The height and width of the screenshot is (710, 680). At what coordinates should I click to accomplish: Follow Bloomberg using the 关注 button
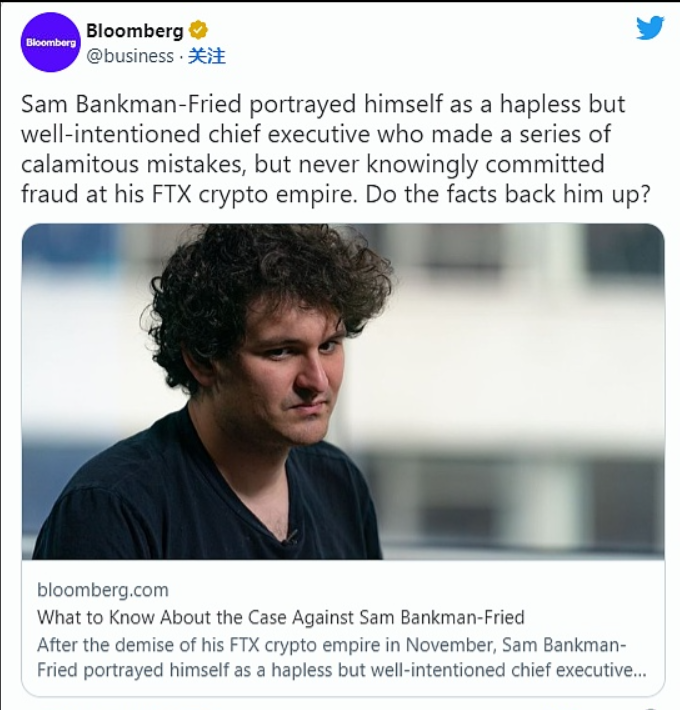point(207,56)
